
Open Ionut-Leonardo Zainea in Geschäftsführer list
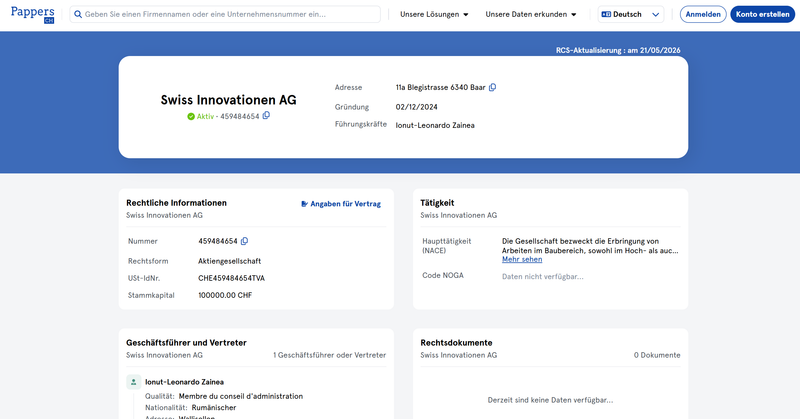click(184, 382)
